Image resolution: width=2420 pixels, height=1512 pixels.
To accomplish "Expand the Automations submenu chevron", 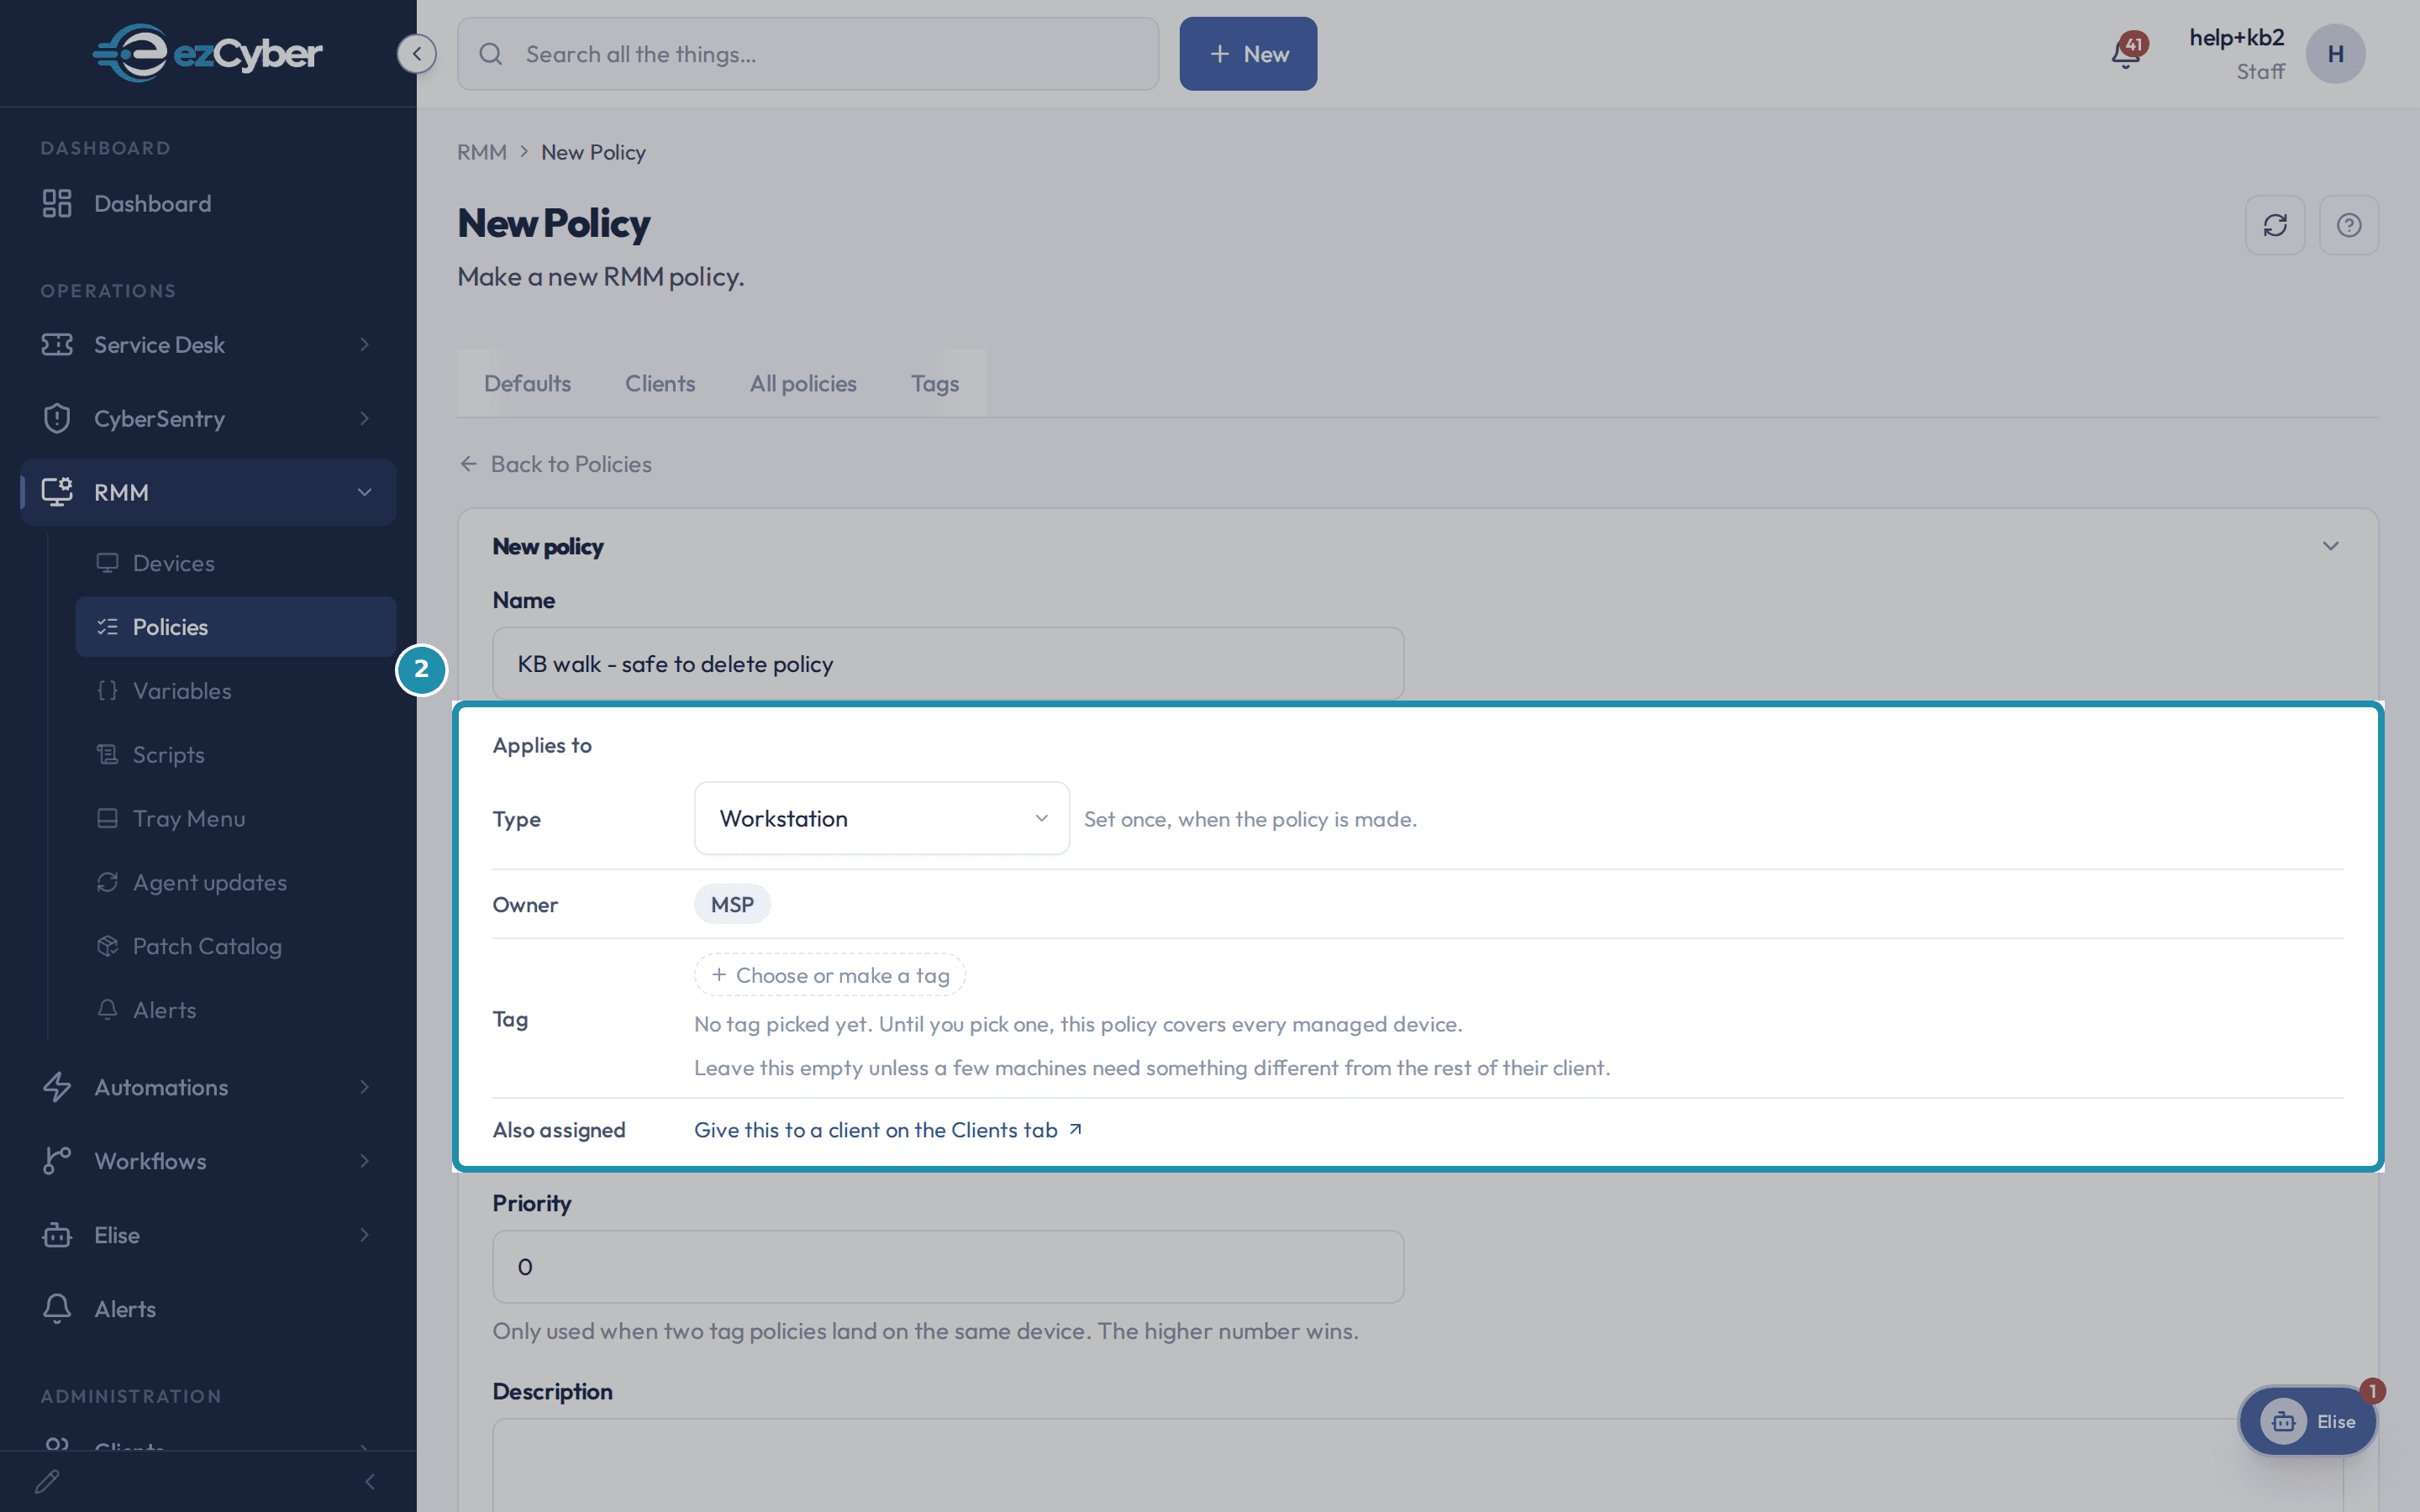I will point(364,1087).
